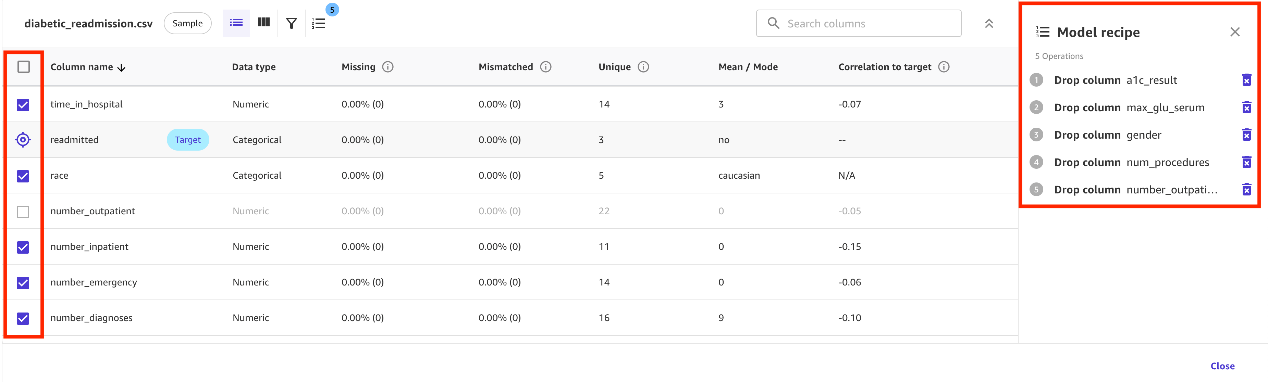Delete the Drop column number_outpatient step
The height and width of the screenshot is (382, 1268).
pyautogui.click(x=1246, y=189)
